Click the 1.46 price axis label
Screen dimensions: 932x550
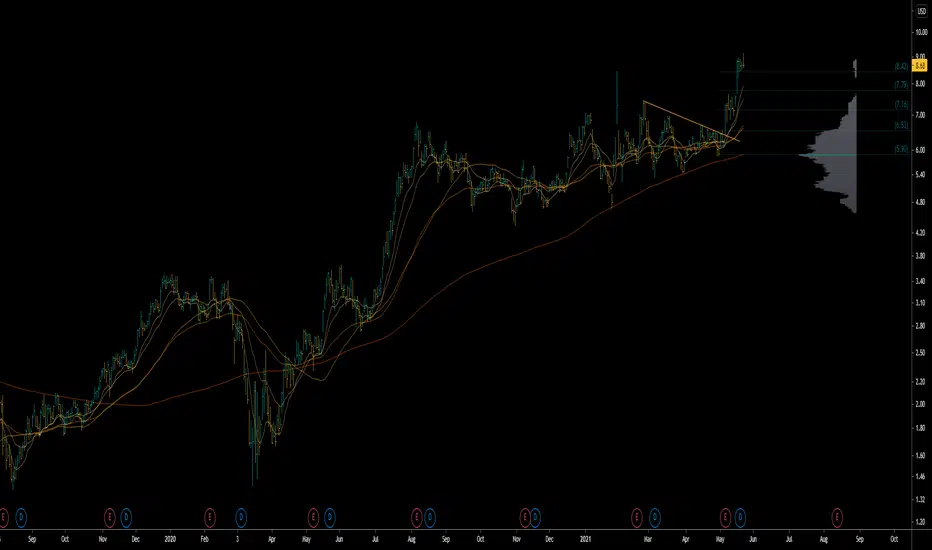coord(920,477)
